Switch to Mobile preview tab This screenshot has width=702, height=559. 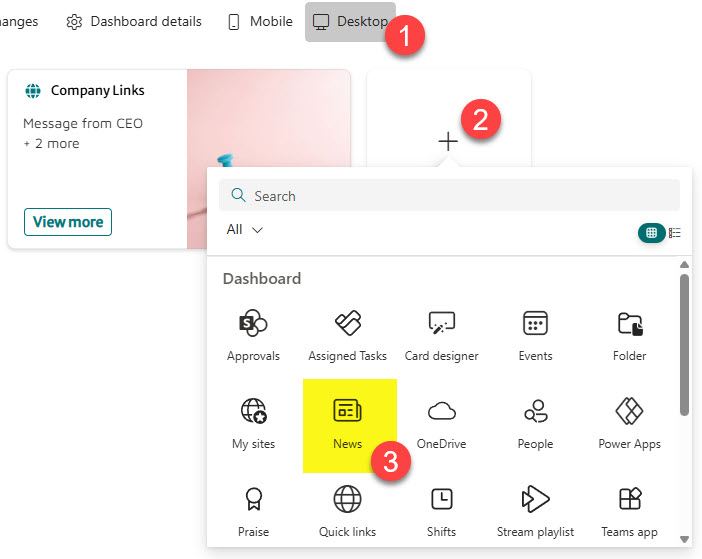click(x=260, y=21)
